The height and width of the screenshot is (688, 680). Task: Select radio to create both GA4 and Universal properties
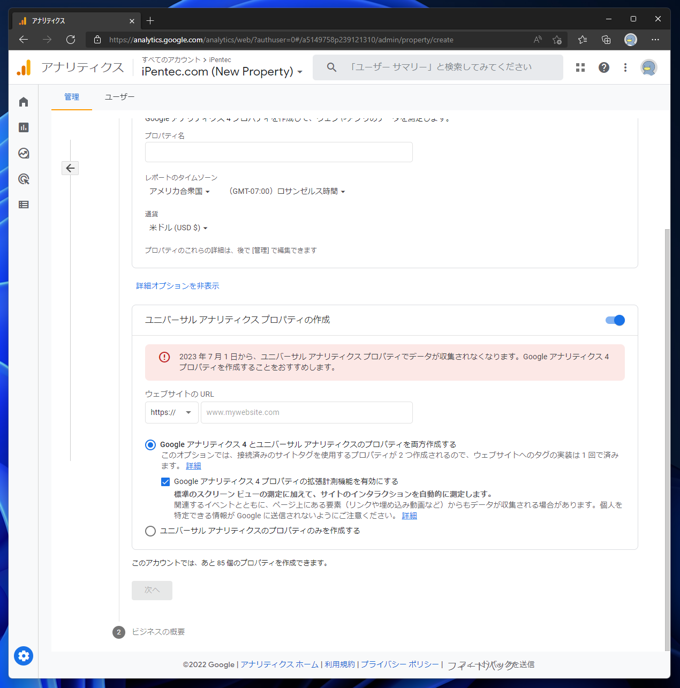click(150, 445)
